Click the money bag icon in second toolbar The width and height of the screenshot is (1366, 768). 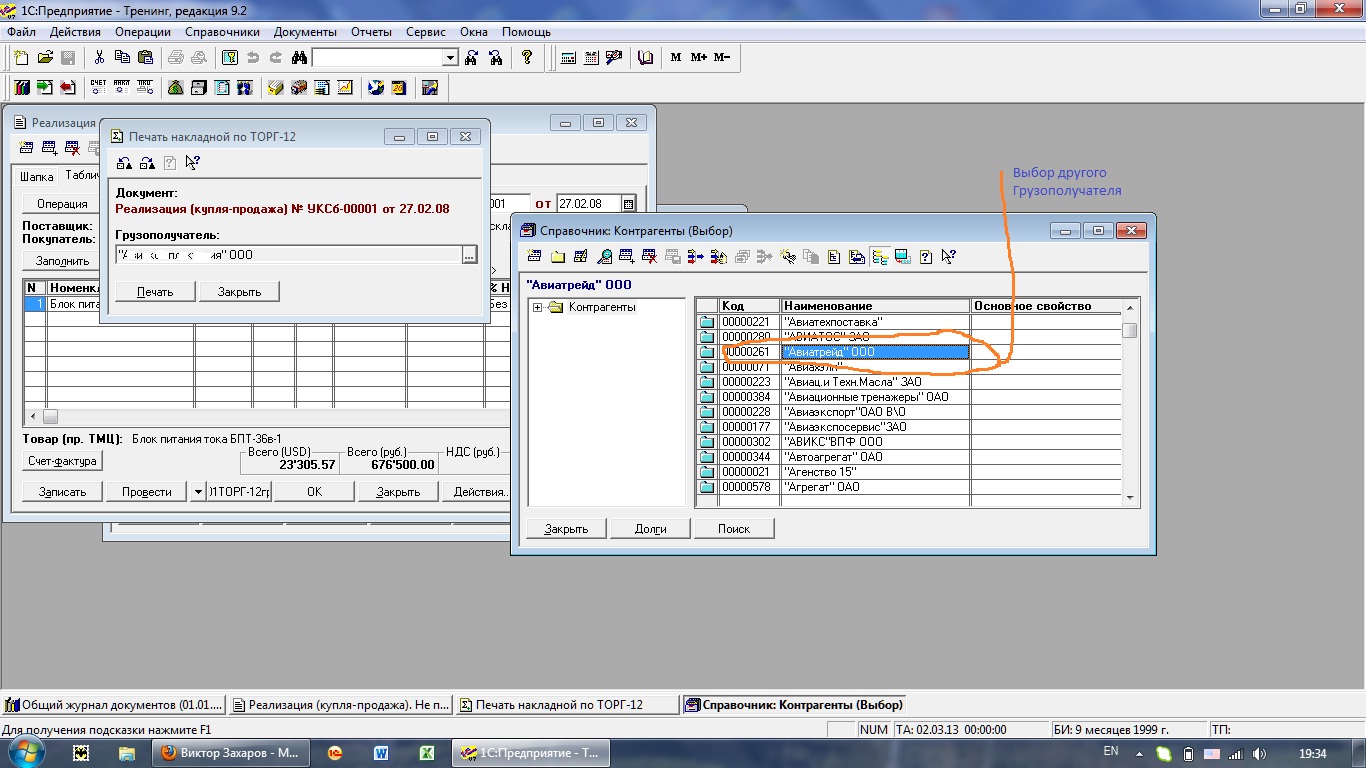click(x=176, y=87)
